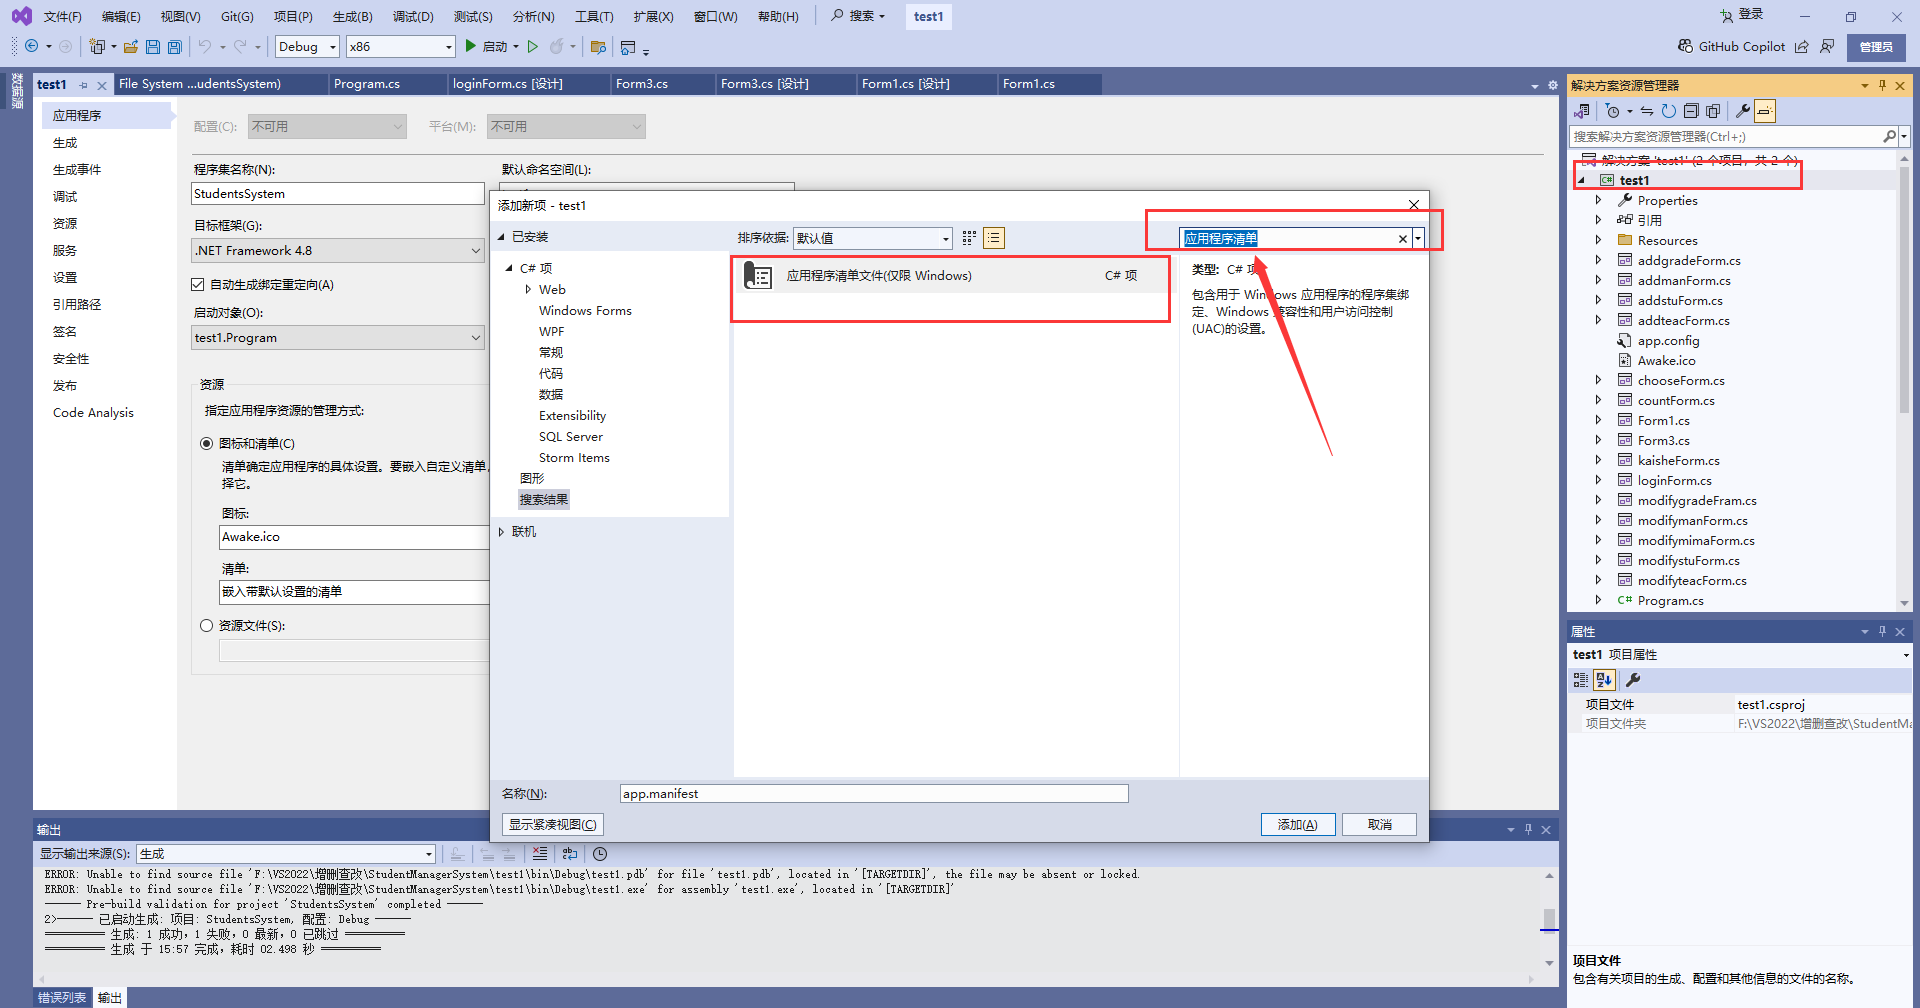Click the Add button in dialog
Viewport: 1920px width, 1008px height.
coord(1297,825)
